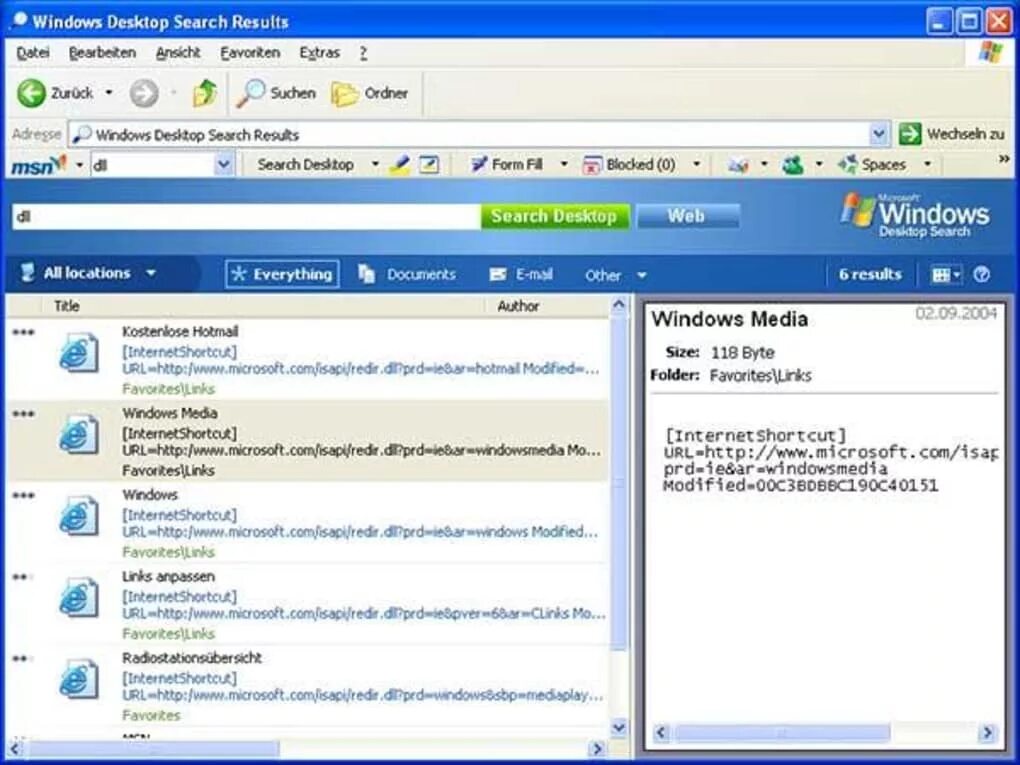Change results view with the grid icon
The width and height of the screenshot is (1020, 765).
pyautogui.click(x=941, y=273)
